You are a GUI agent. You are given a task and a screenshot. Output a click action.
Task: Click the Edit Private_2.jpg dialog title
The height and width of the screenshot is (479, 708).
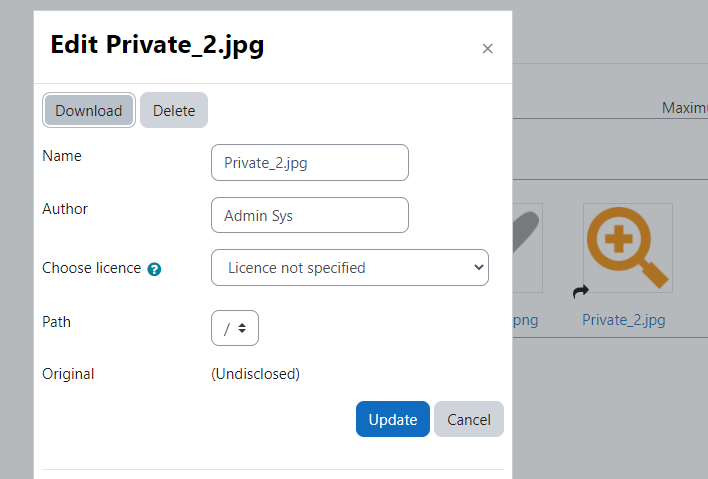coord(157,45)
